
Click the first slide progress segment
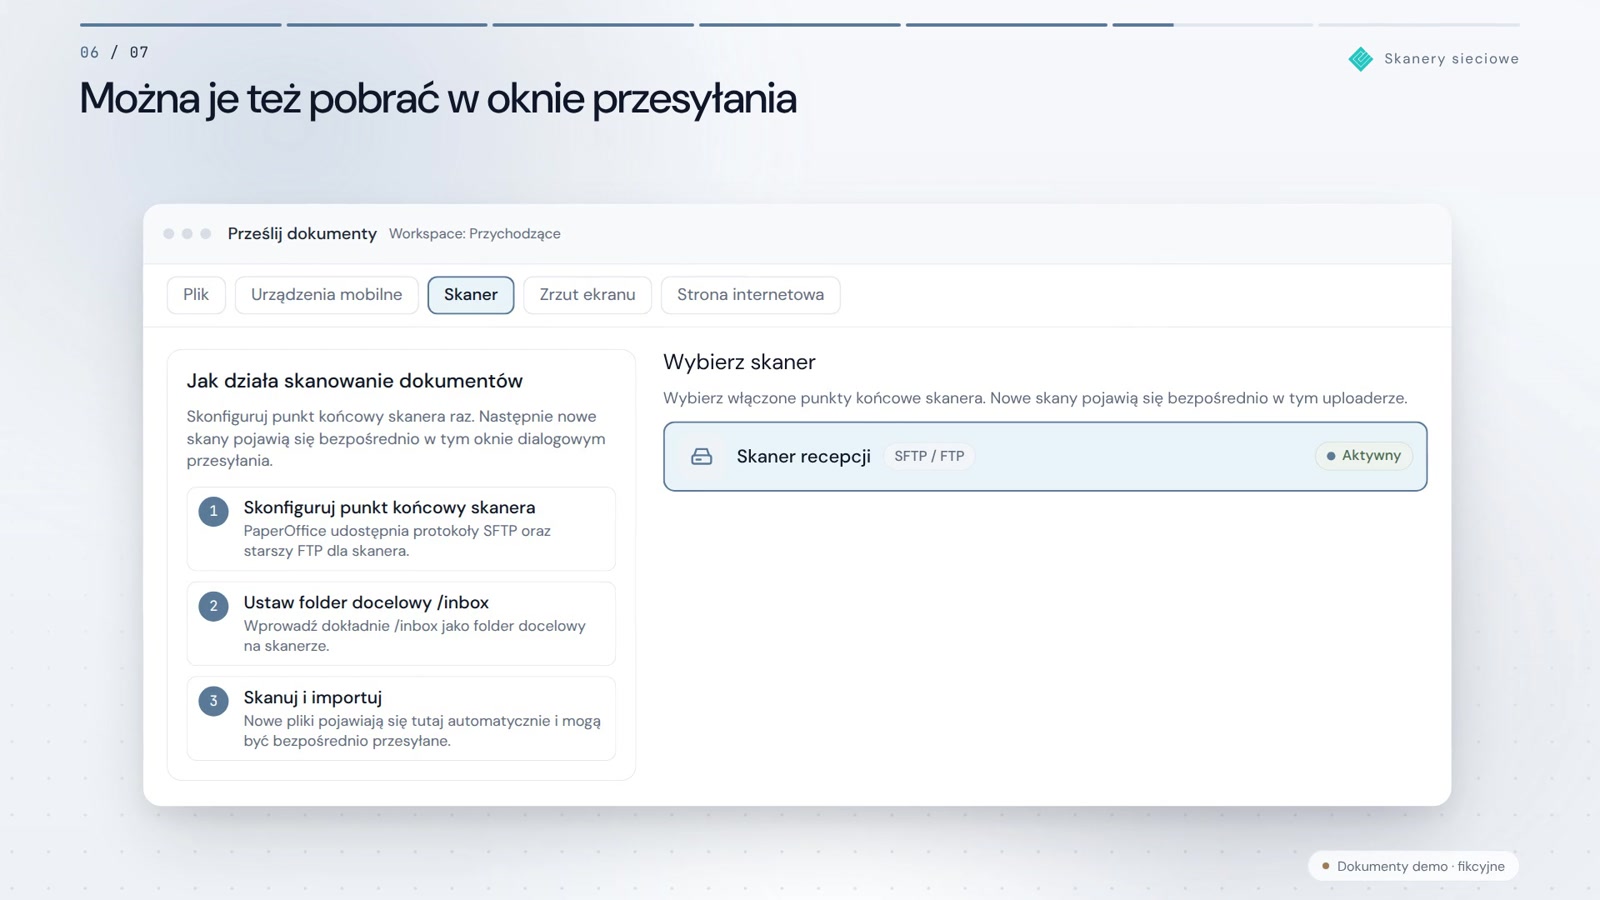[x=181, y=24]
